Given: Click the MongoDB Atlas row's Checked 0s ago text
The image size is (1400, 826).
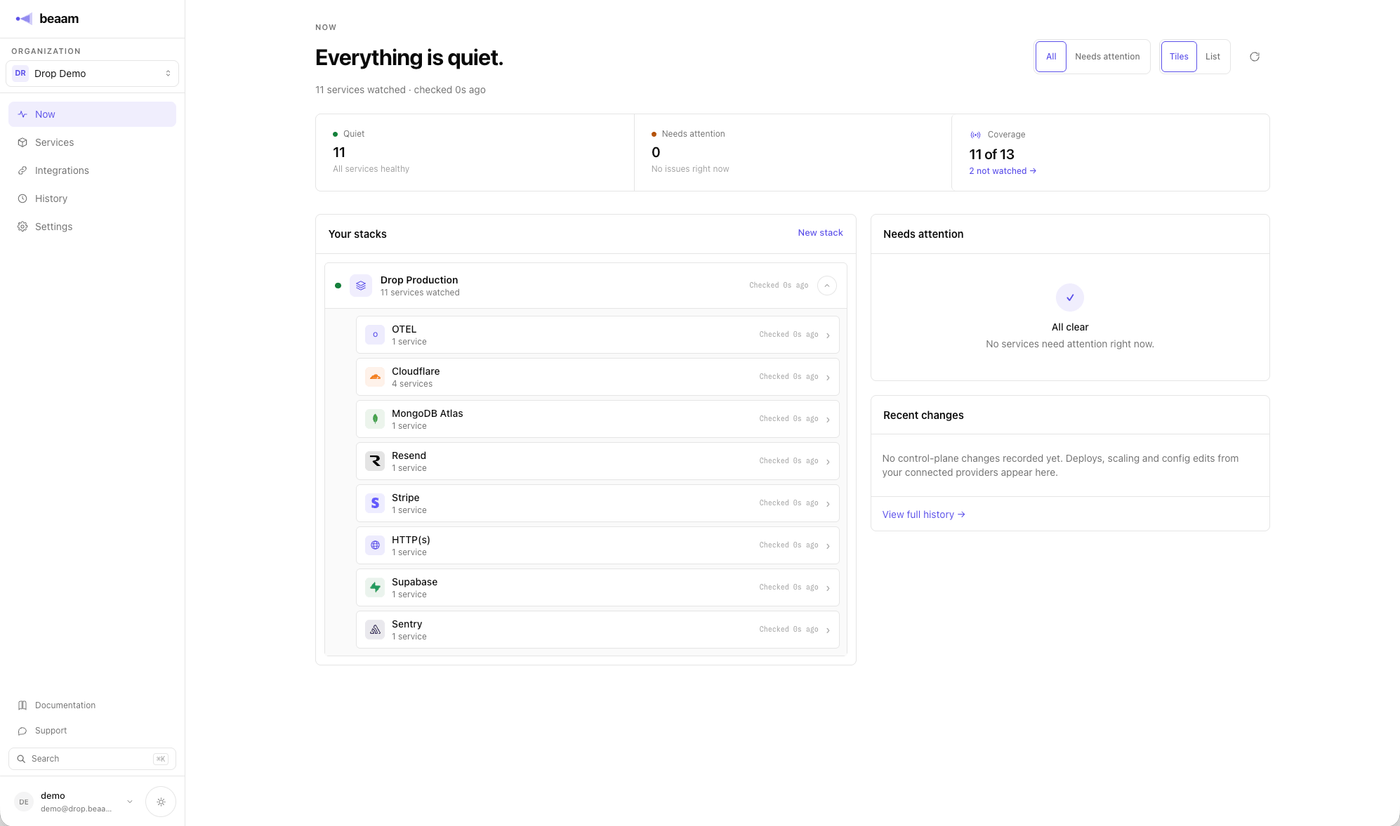Looking at the screenshot, I should [788, 419].
